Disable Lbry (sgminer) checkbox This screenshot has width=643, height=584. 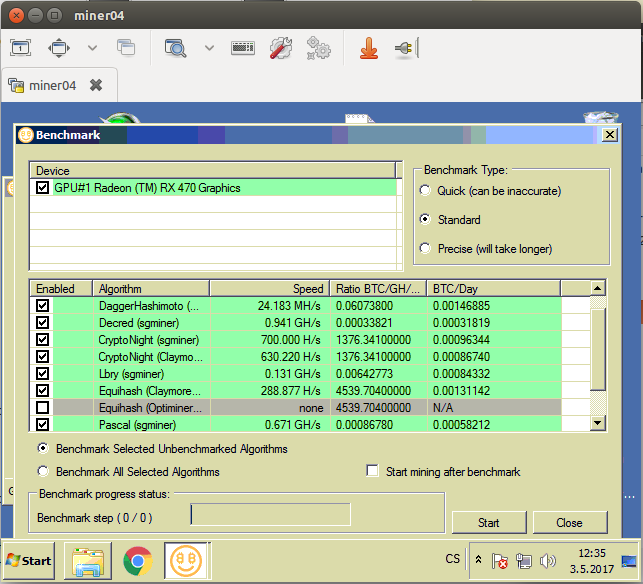pyautogui.click(x=42, y=374)
